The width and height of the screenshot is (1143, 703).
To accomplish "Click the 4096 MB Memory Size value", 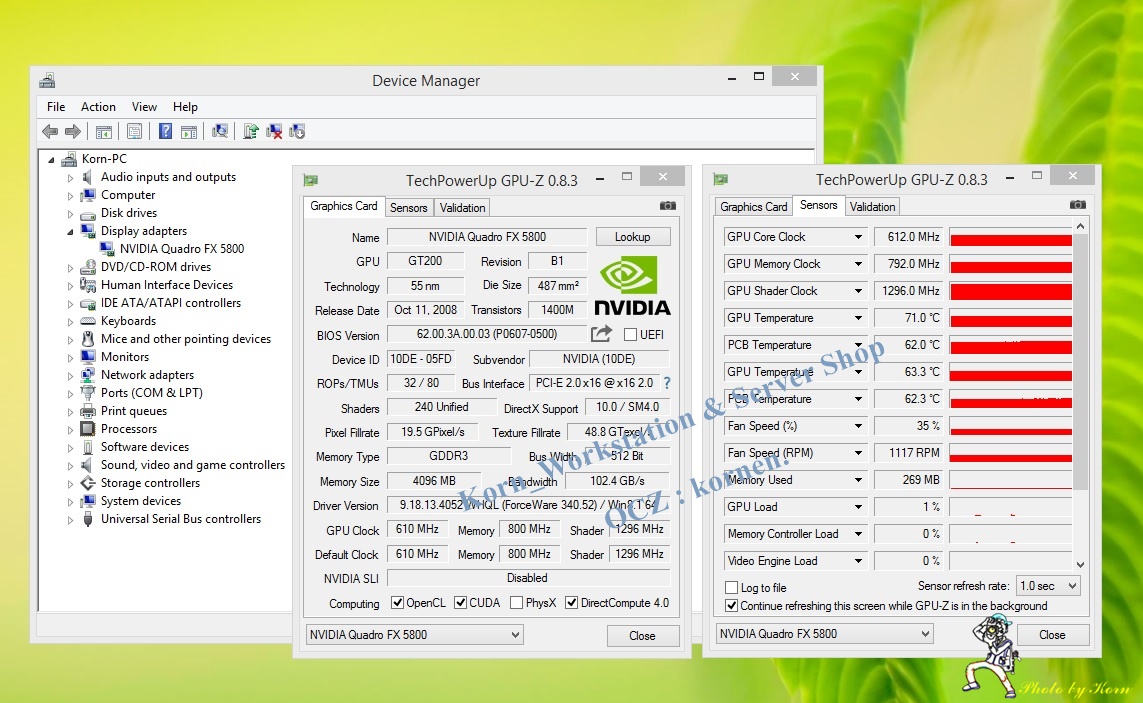I will tap(434, 481).
